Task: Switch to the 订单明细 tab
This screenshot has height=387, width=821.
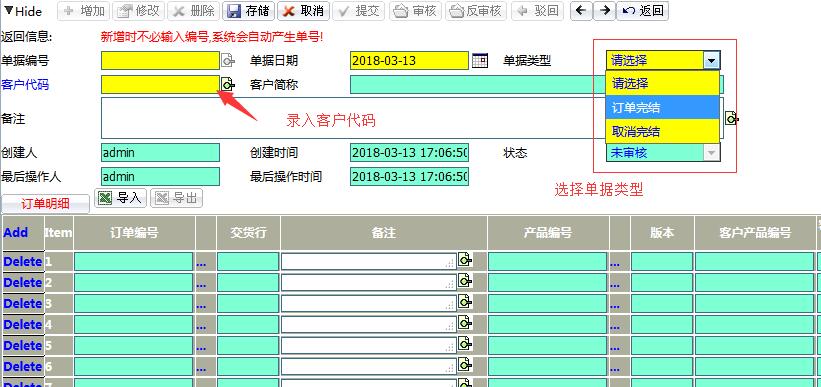Action: tap(46, 204)
